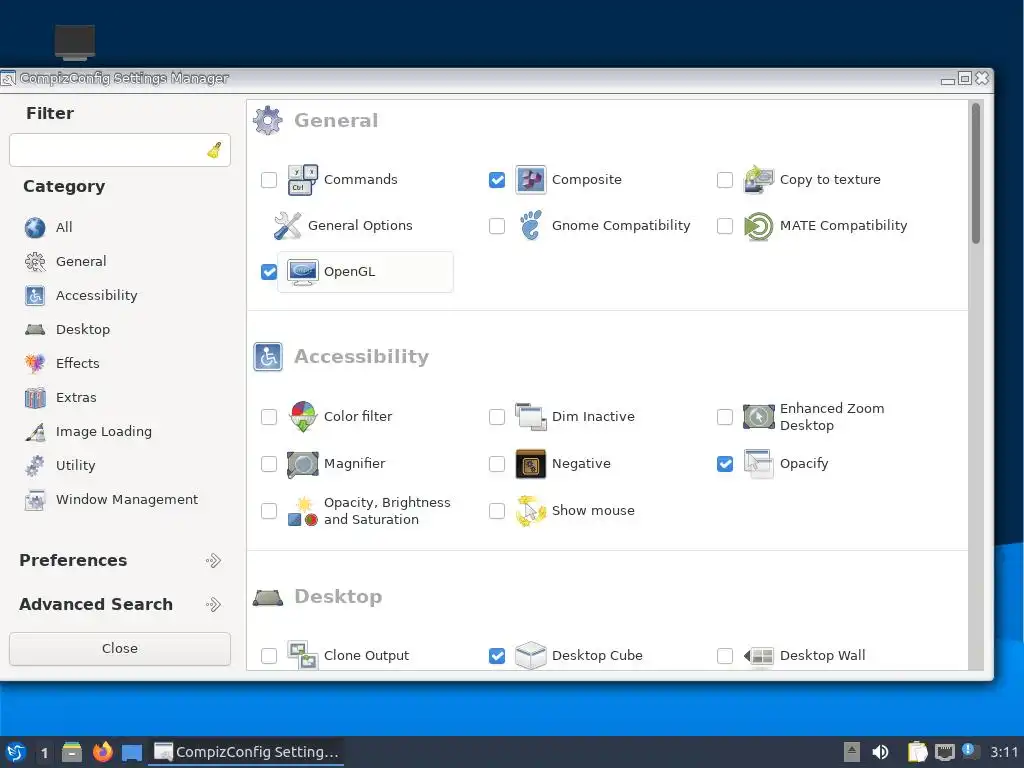Image resolution: width=1024 pixels, height=768 pixels.
Task: Enable the Magnifier checkbox
Action: click(x=269, y=464)
